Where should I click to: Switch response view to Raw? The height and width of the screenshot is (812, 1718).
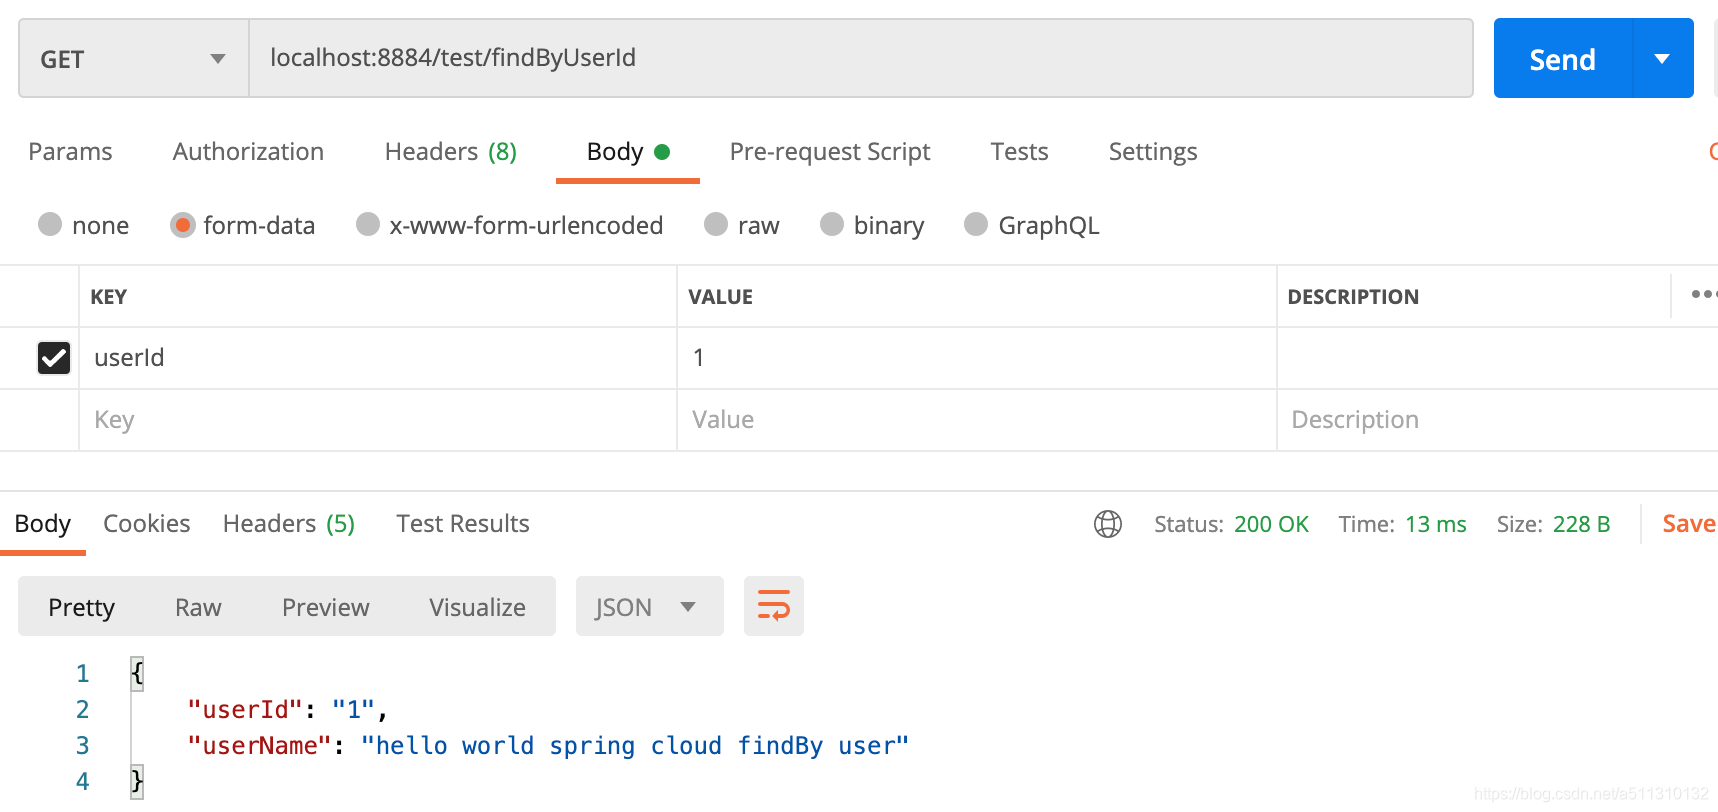coord(198,607)
